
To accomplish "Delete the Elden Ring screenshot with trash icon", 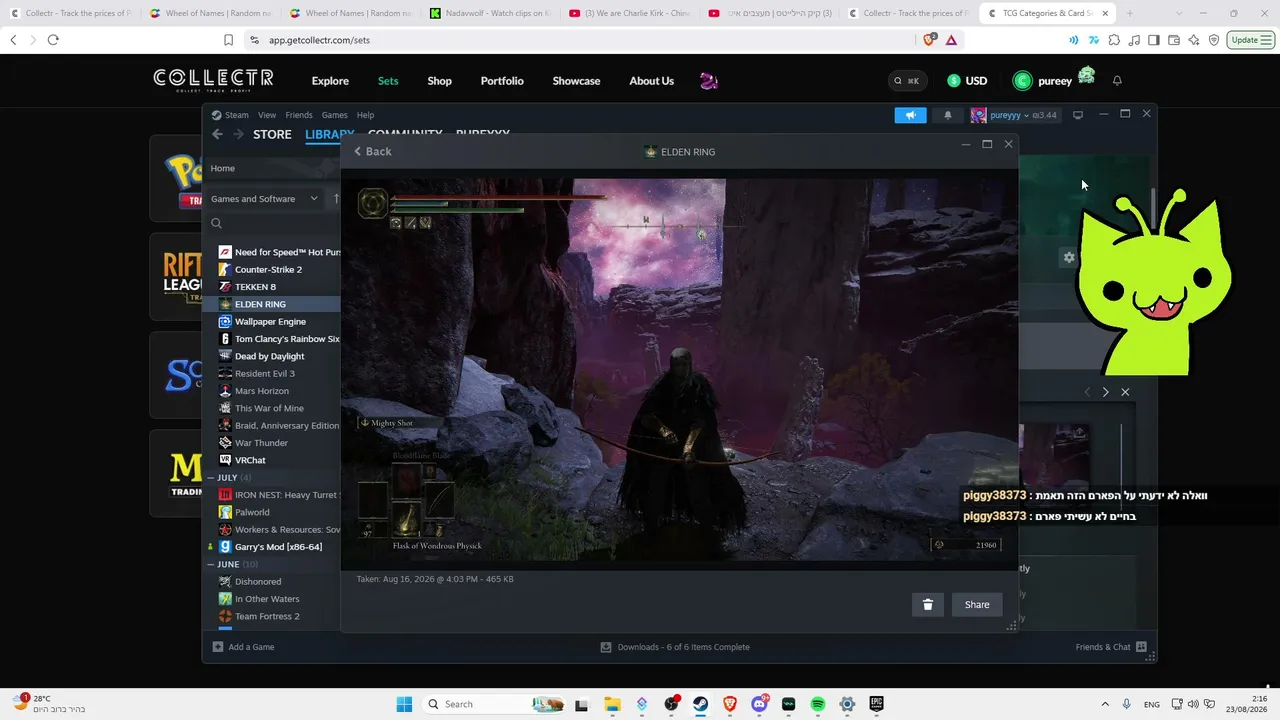I will pos(927,604).
